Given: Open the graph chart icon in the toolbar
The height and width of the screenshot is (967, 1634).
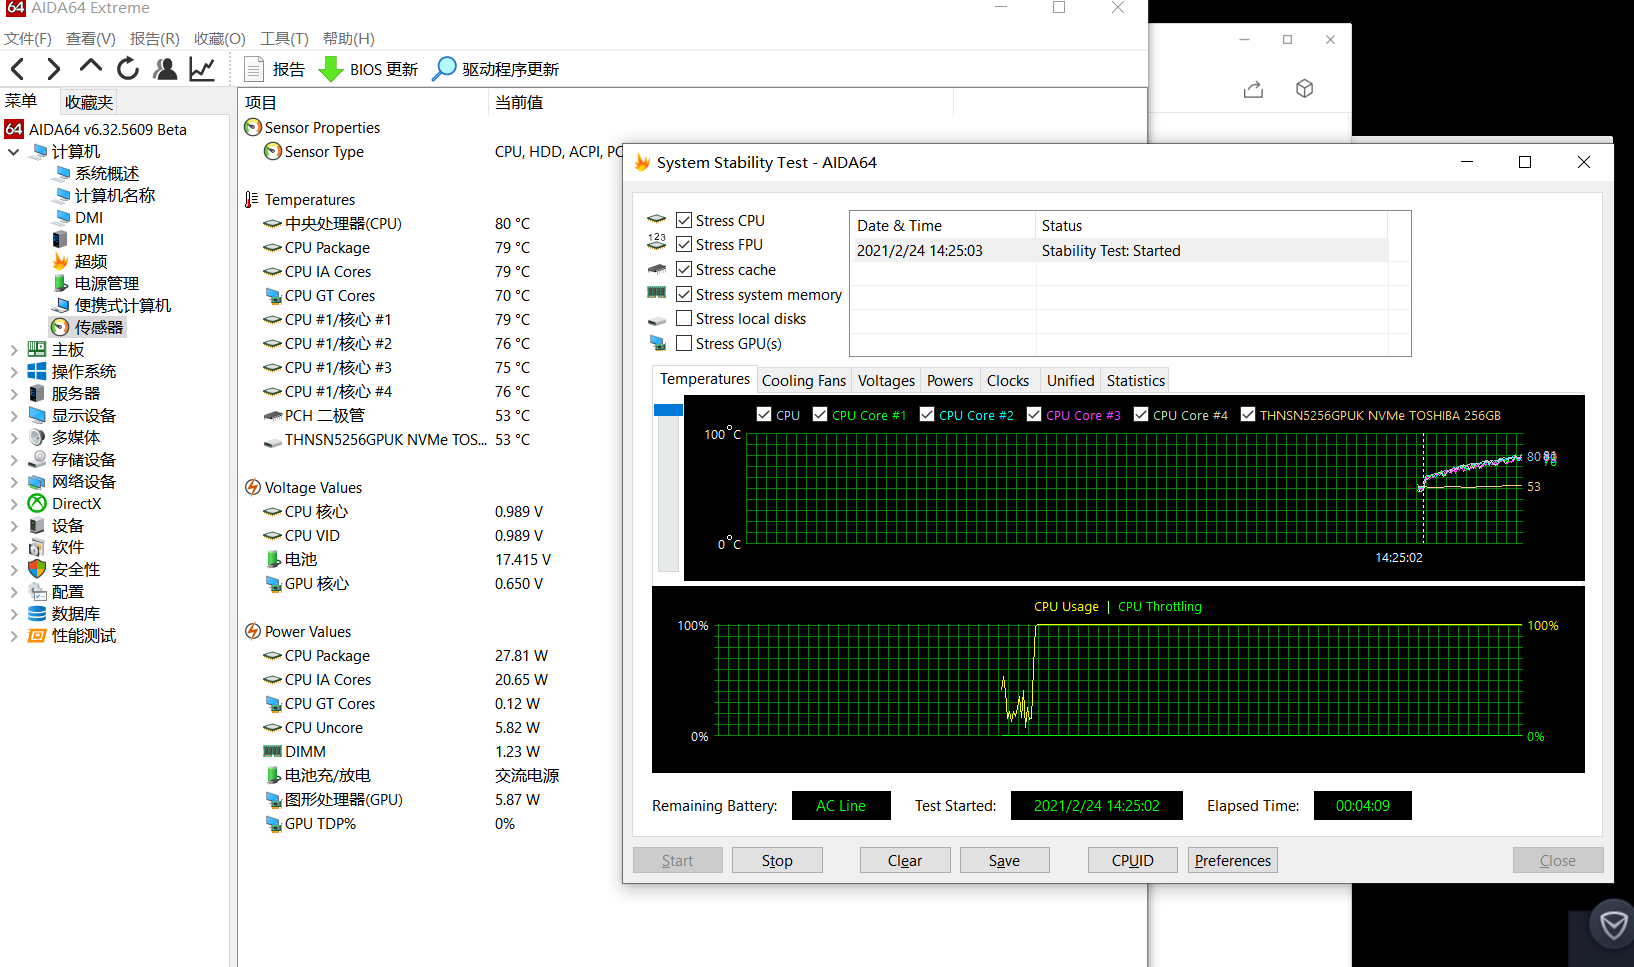Looking at the screenshot, I should [x=202, y=69].
